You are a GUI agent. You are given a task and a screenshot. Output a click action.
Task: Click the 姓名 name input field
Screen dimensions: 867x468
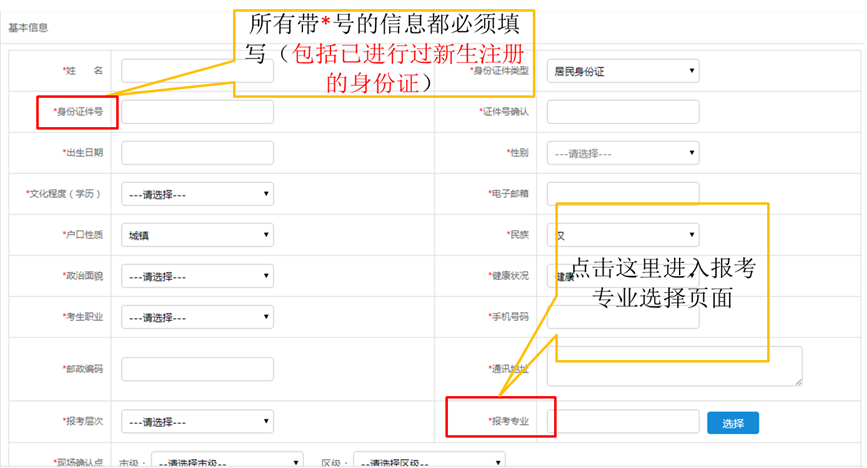click(x=177, y=71)
